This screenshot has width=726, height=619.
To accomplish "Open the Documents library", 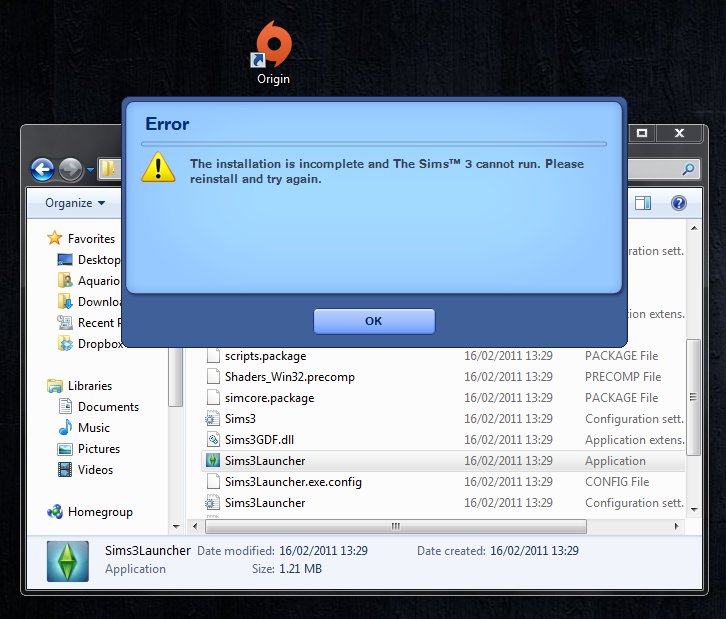I will coord(108,406).
